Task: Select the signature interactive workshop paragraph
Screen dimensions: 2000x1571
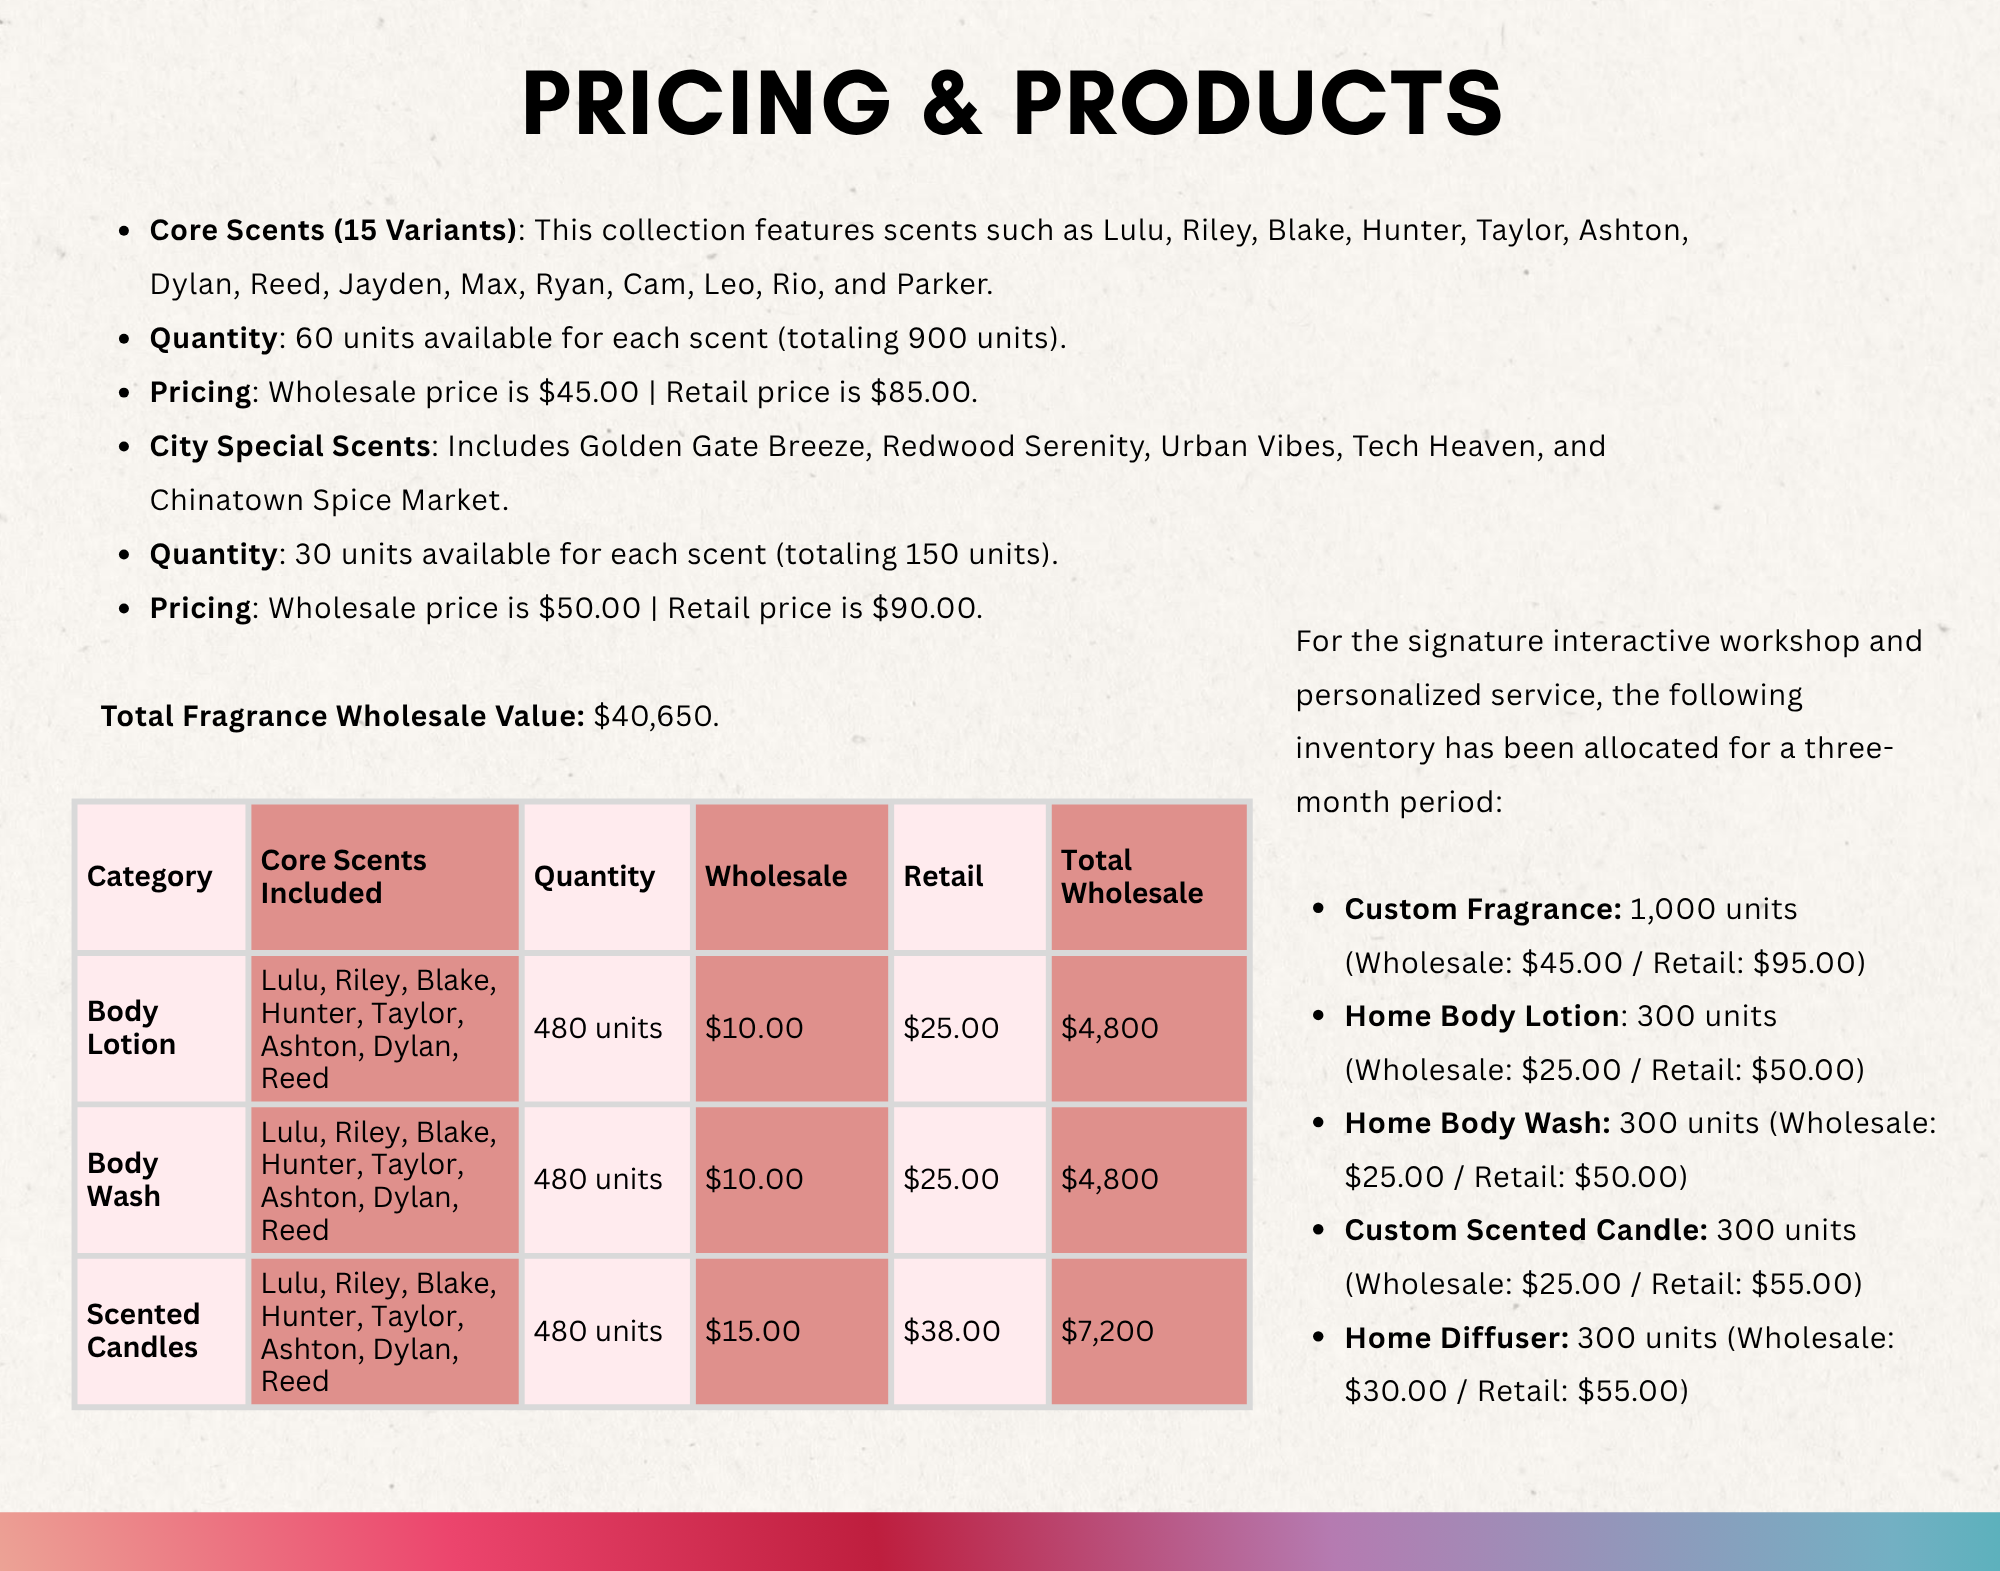Action: point(1609,721)
